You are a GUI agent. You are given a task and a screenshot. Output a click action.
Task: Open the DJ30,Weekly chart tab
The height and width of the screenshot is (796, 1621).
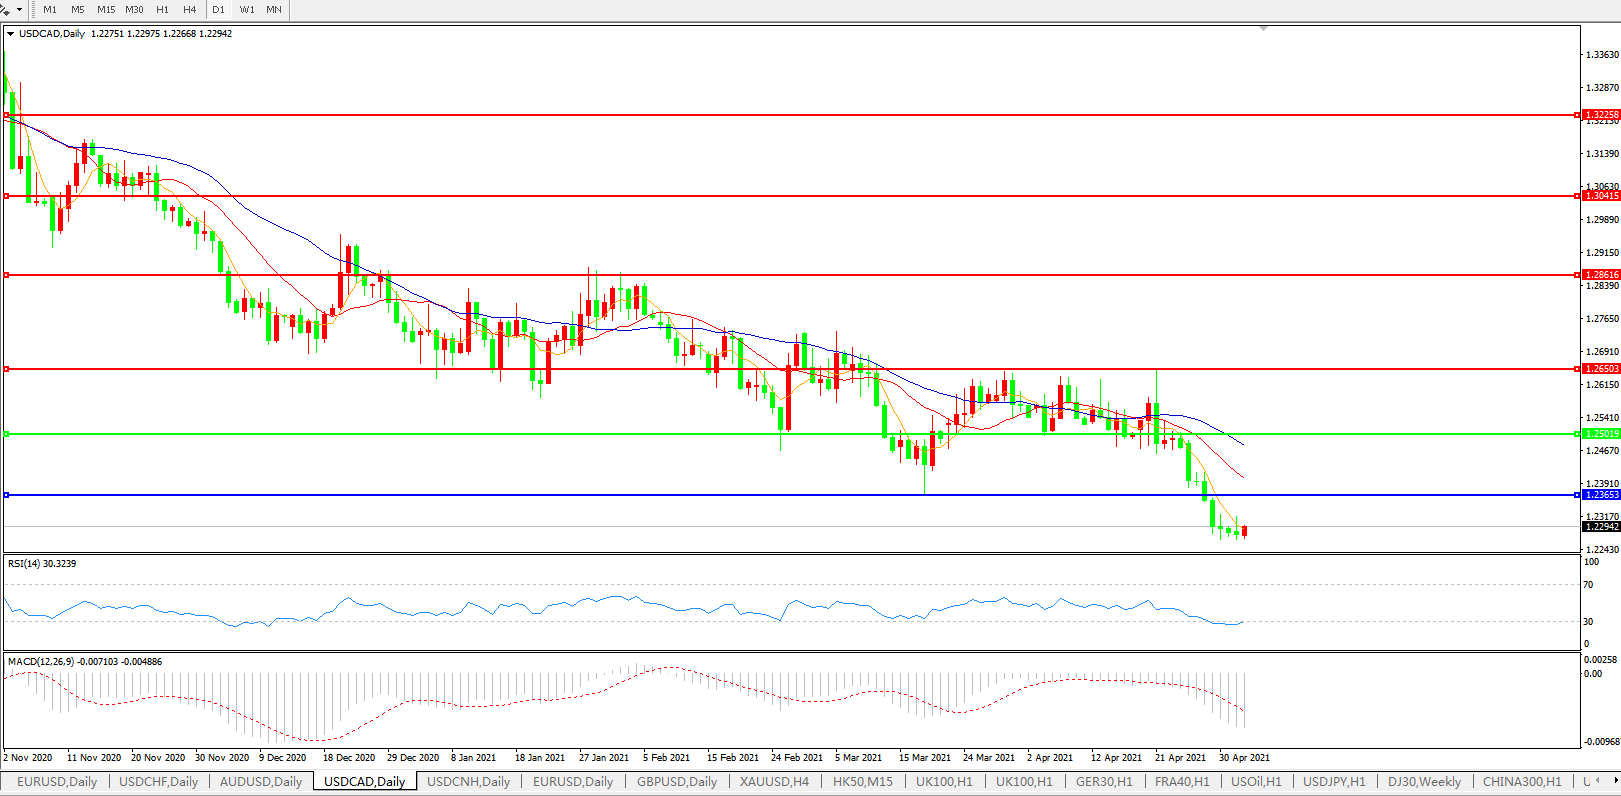point(1423,782)
